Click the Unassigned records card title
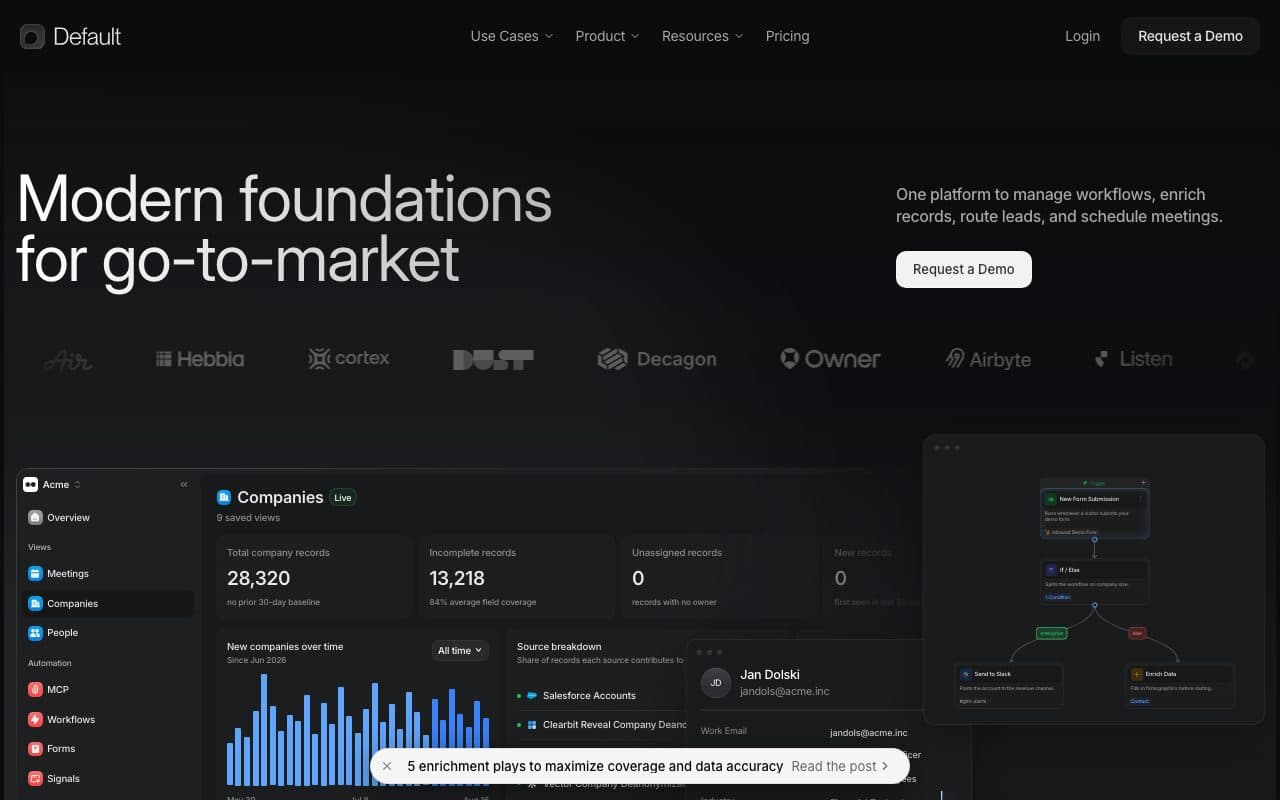The image size is (1280, 800). point(677,552)
